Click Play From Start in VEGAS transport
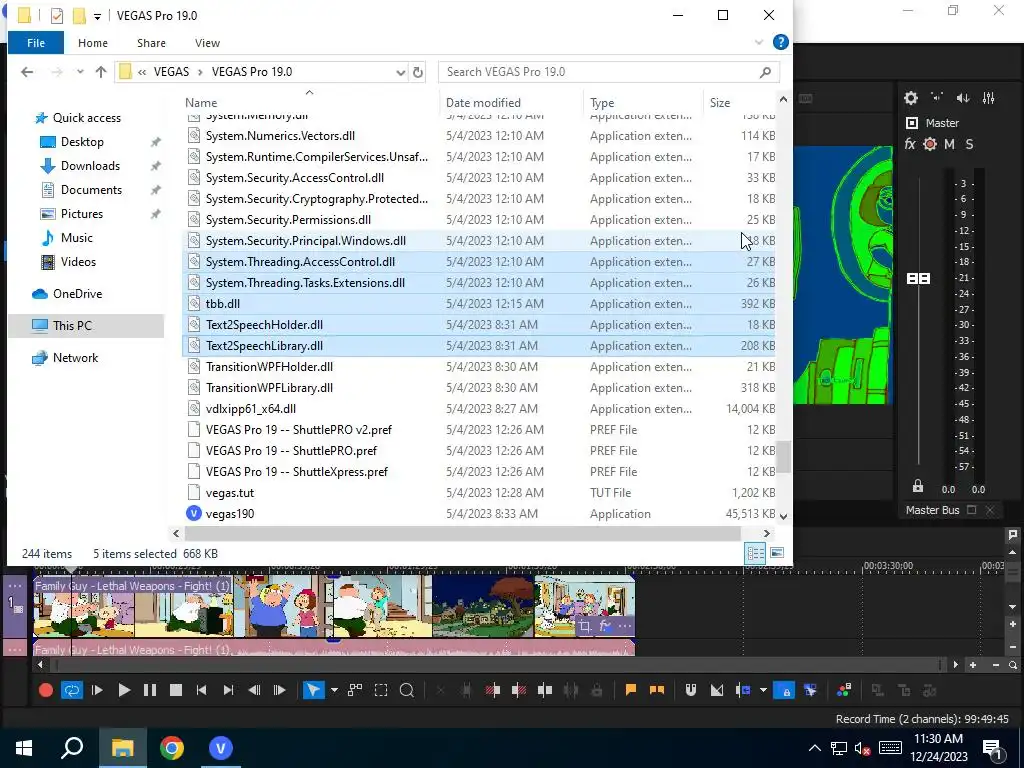The image size is (1024, 768). click(97, 690)
